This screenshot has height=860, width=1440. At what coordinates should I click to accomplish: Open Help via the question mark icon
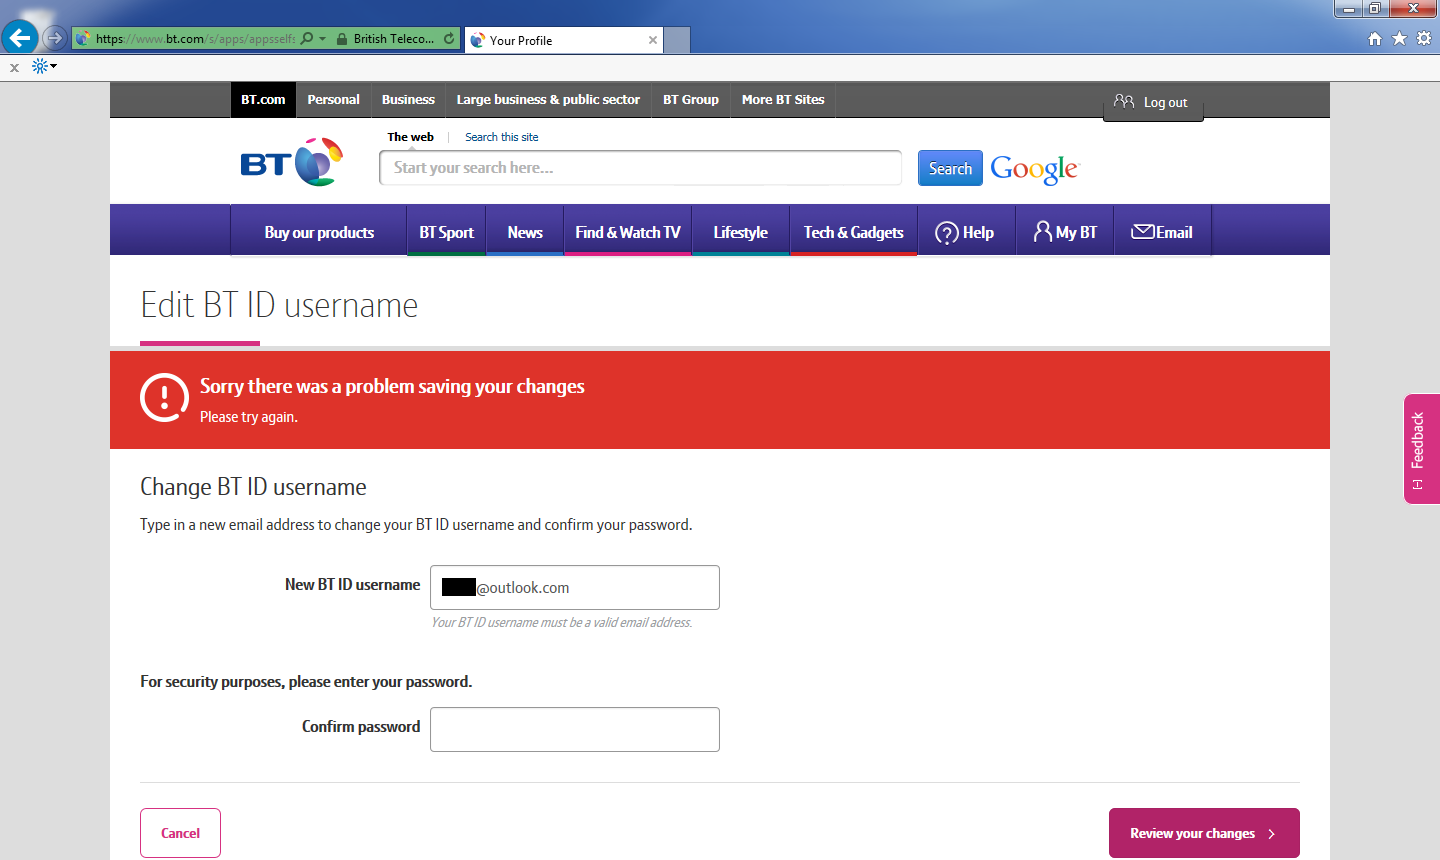coord(948,231)
